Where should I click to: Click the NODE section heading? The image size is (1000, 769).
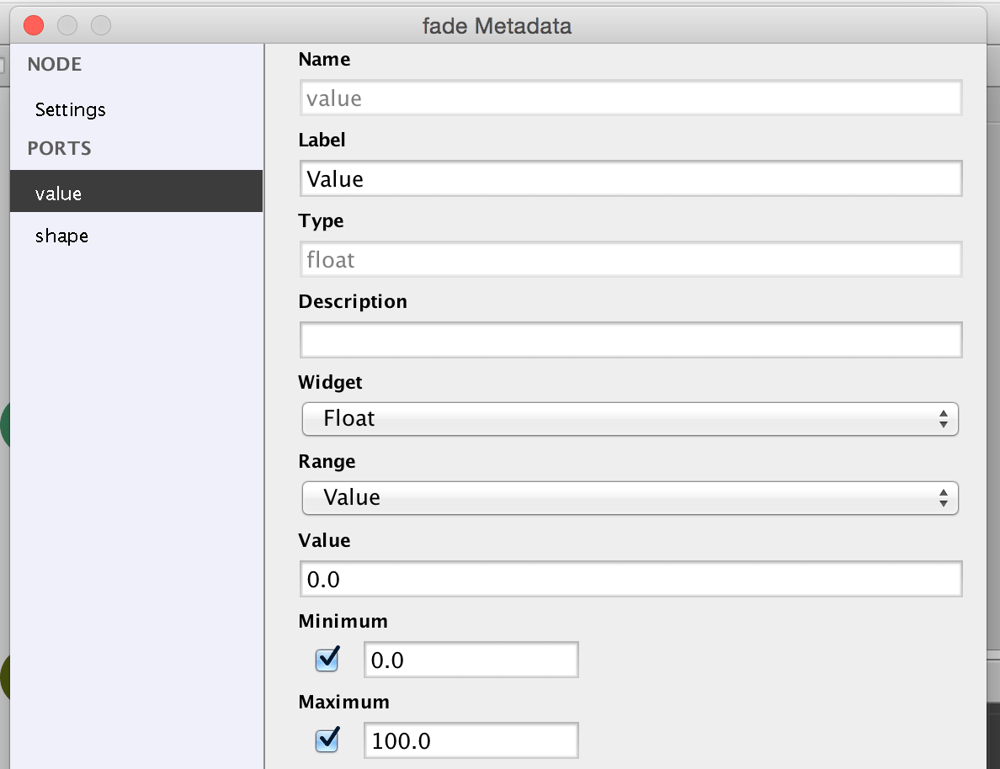[x=55, y=64]
